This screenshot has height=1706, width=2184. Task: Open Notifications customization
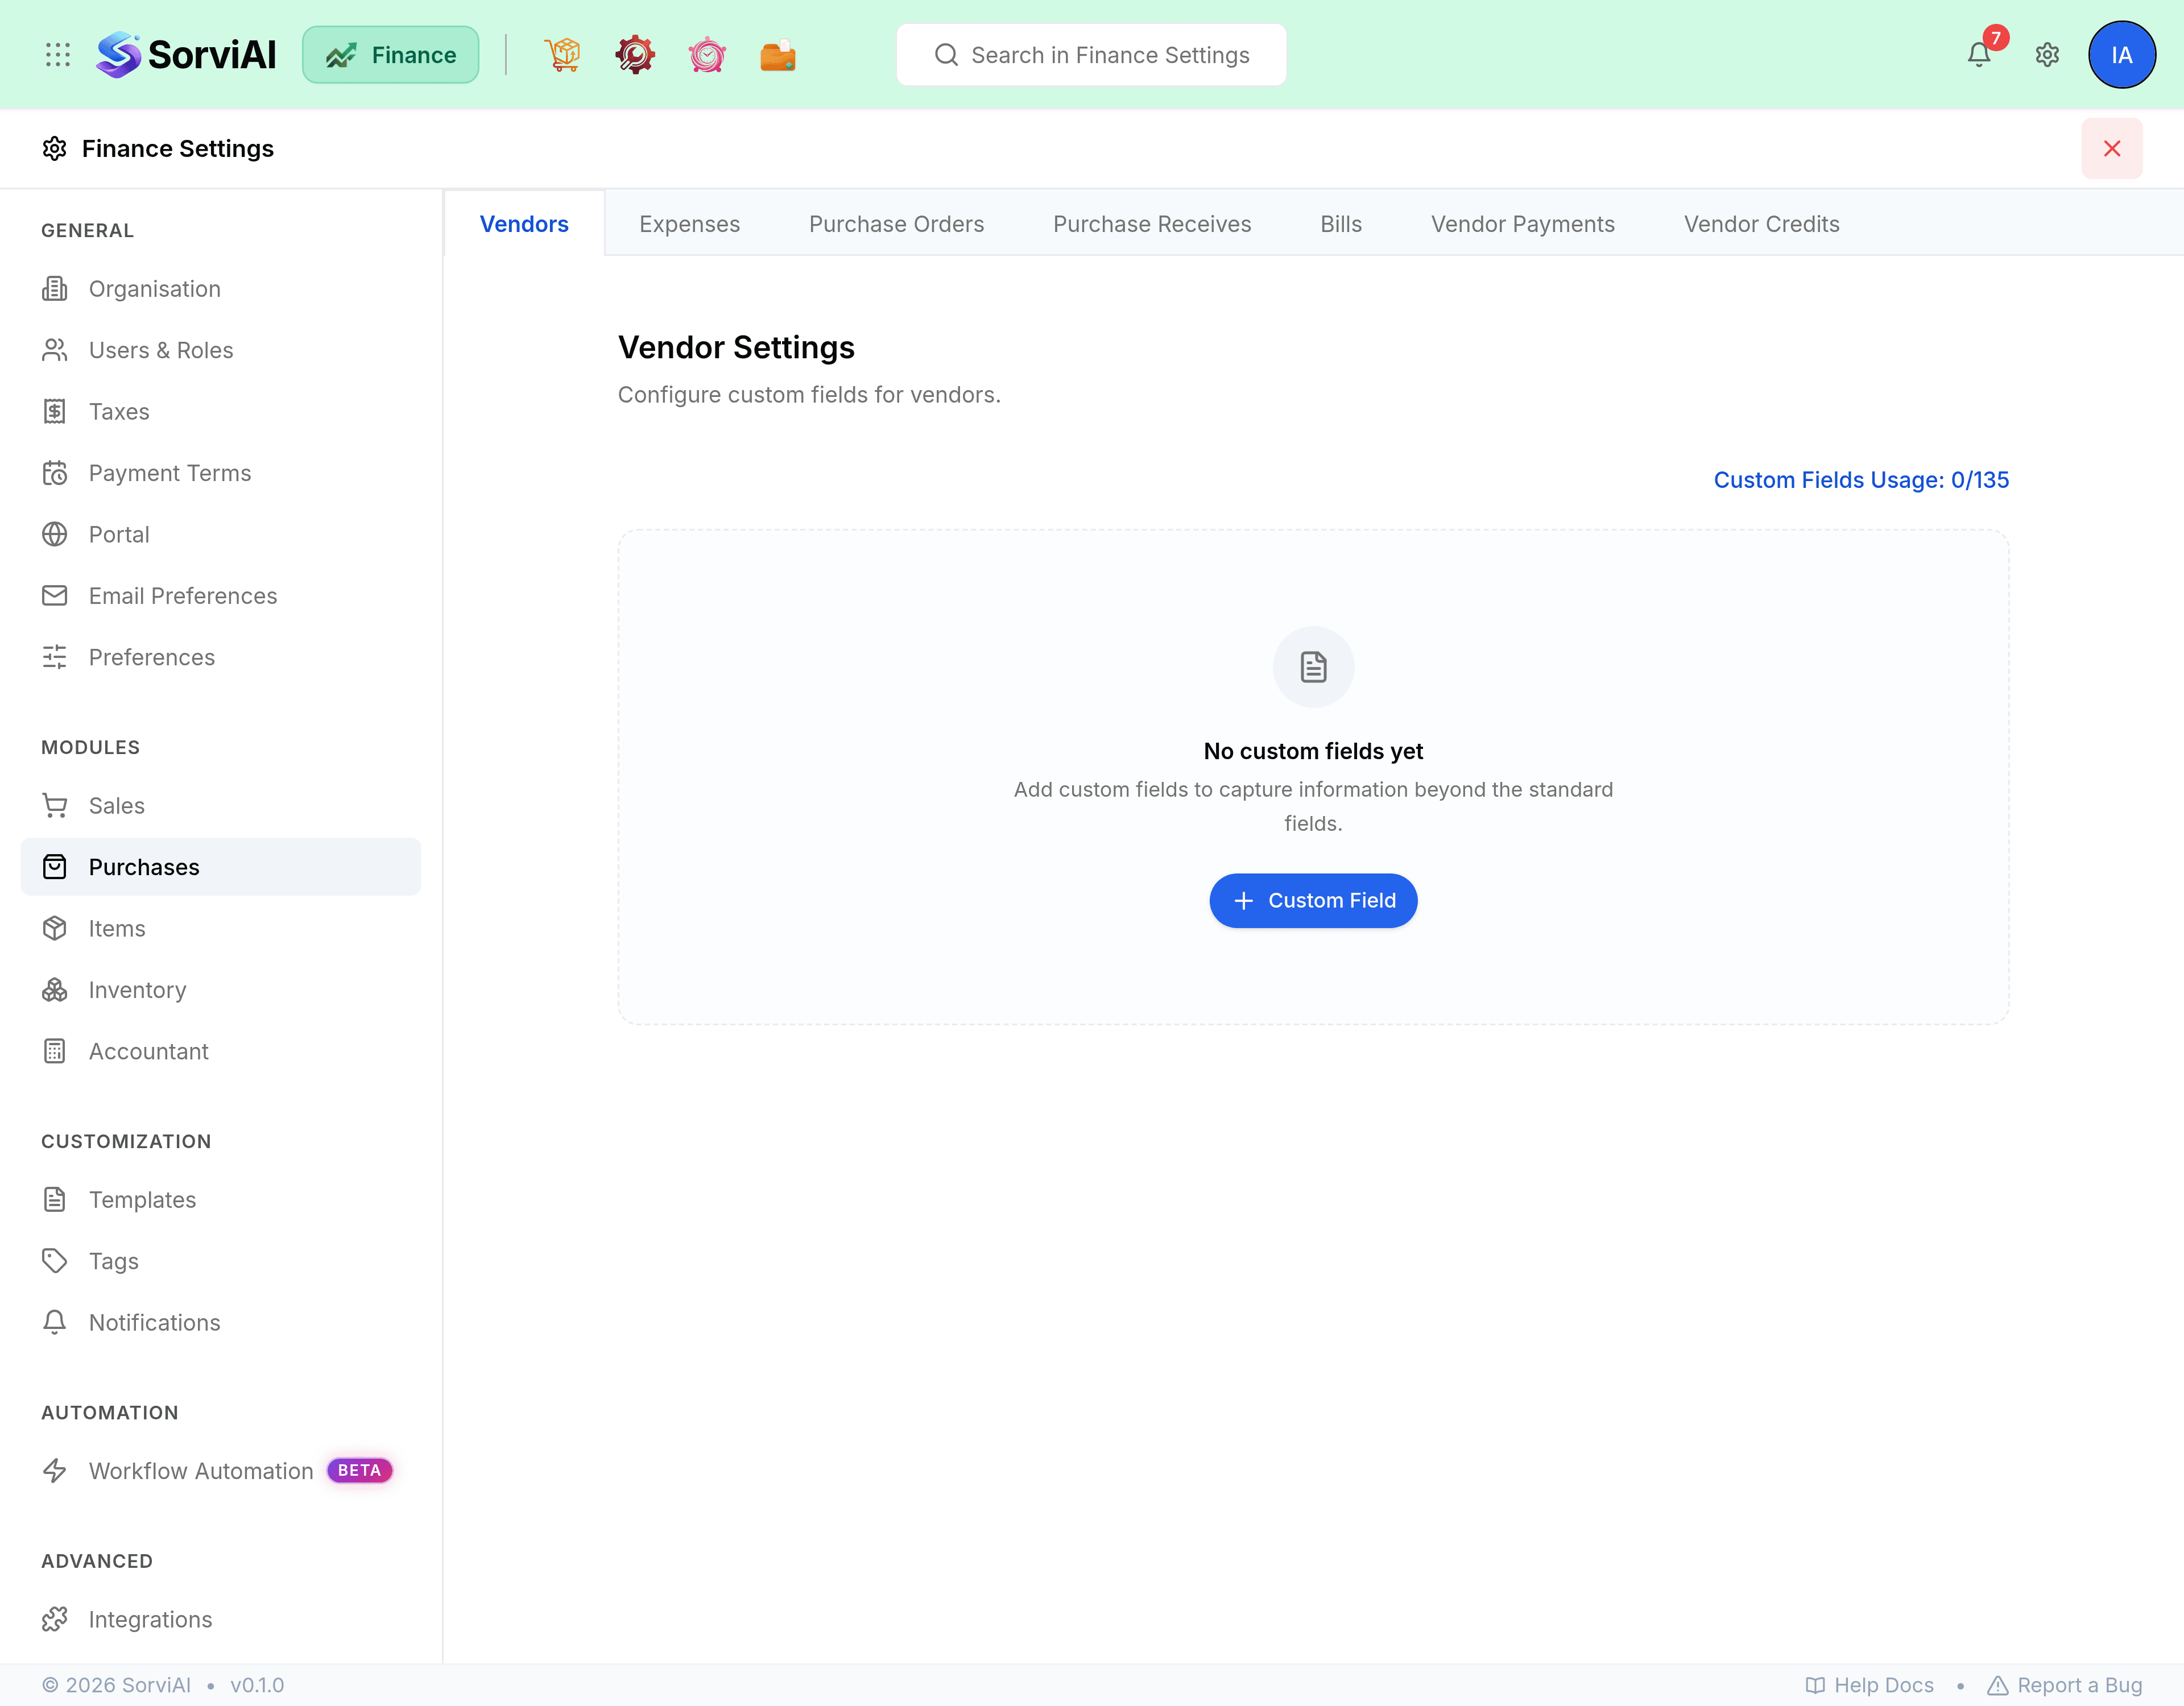221,1323
